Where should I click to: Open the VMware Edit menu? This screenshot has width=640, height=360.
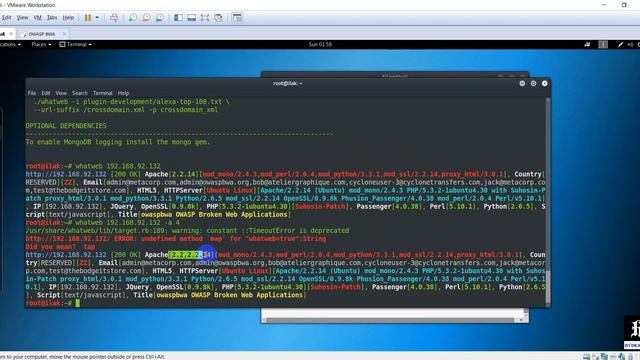pyautogui.click(x=6, y=18)
